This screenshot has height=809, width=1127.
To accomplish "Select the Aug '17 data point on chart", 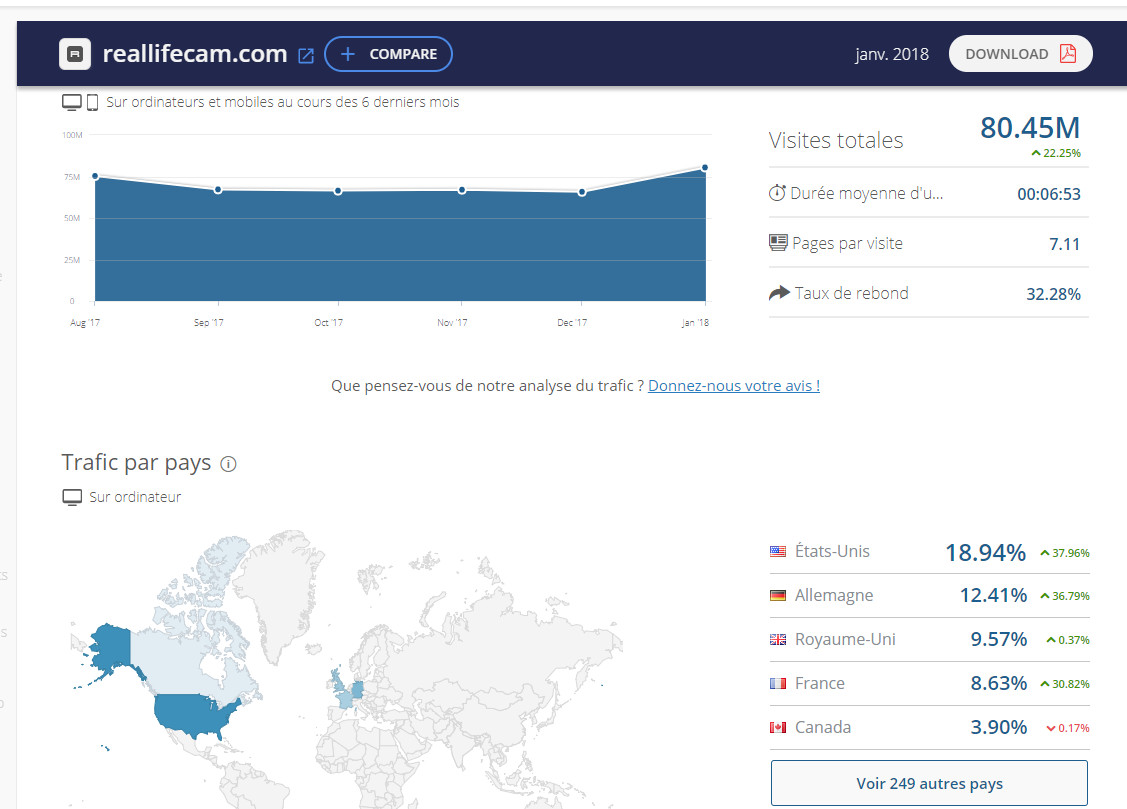I will point(95,176).
